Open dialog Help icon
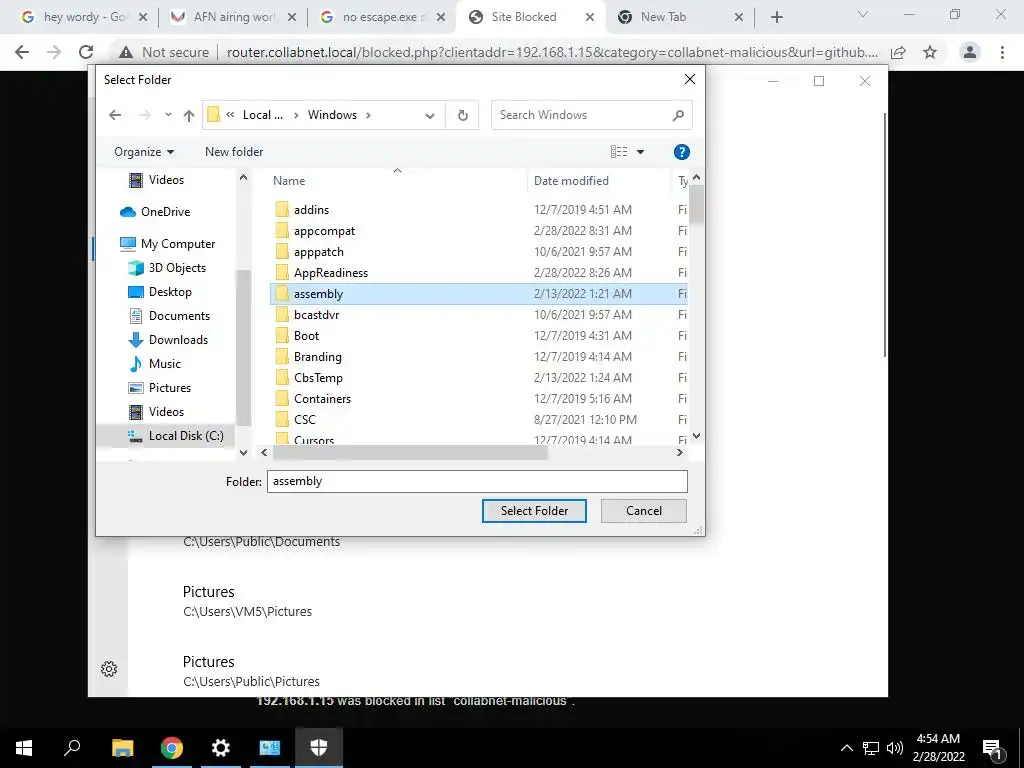This screenshot has width=1024, height=768. pyautogui.click(x=681, y=152)
